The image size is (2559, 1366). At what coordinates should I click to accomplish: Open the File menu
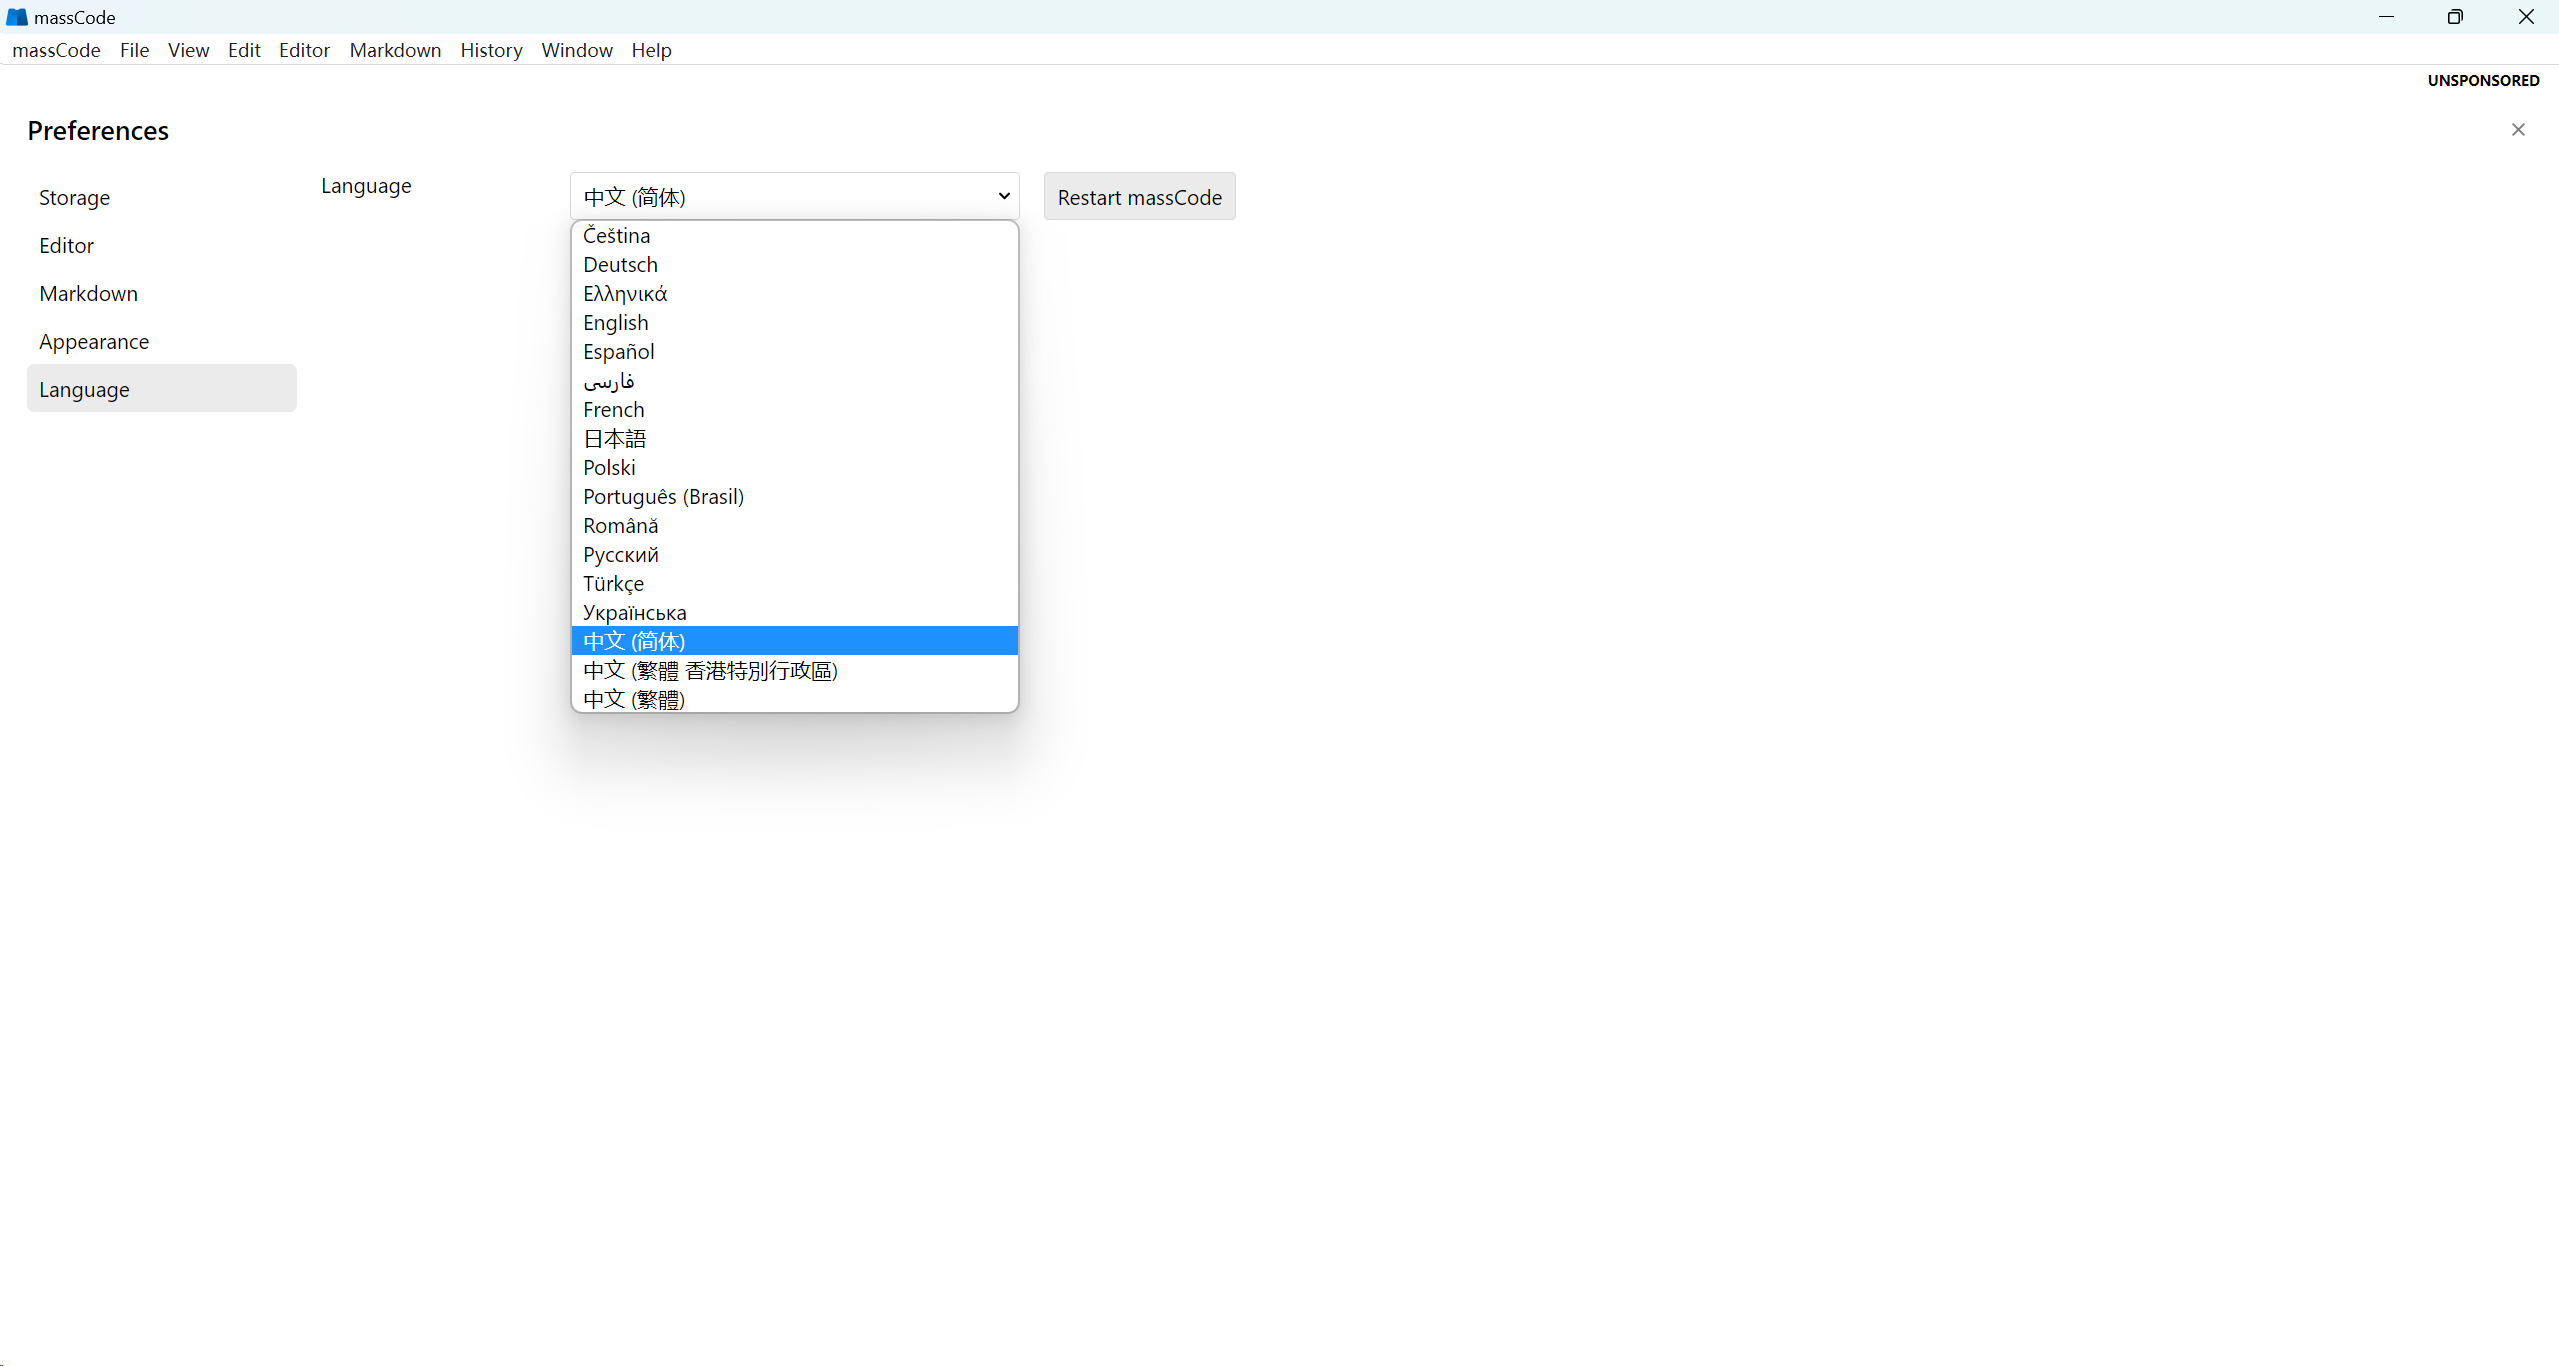tap(134, 50)
